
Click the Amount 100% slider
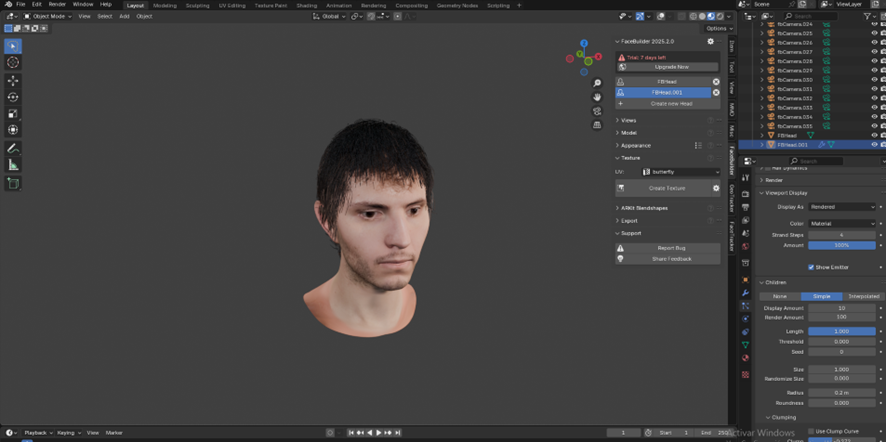841,245
